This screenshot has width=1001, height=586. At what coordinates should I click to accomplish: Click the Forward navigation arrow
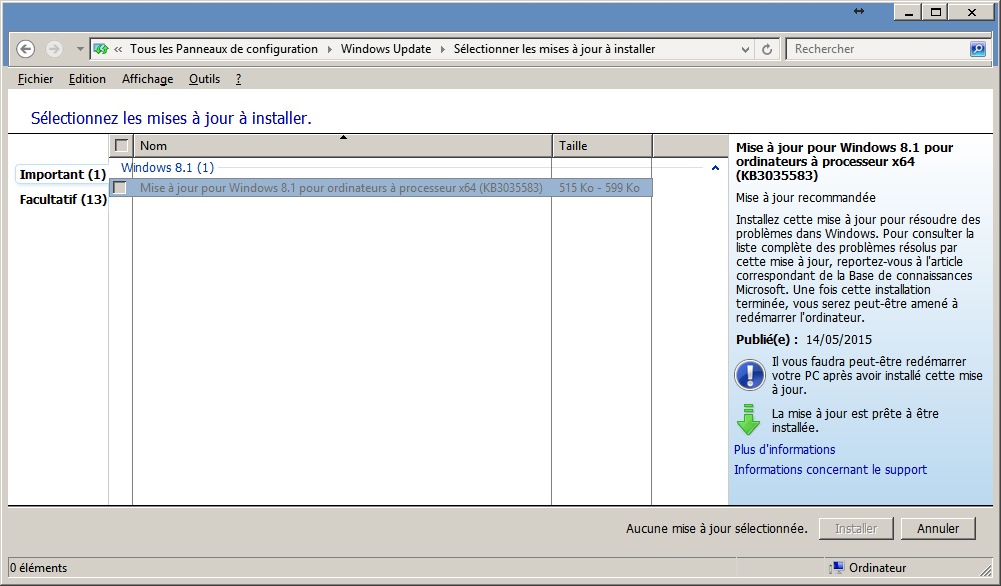coord(54,49)
